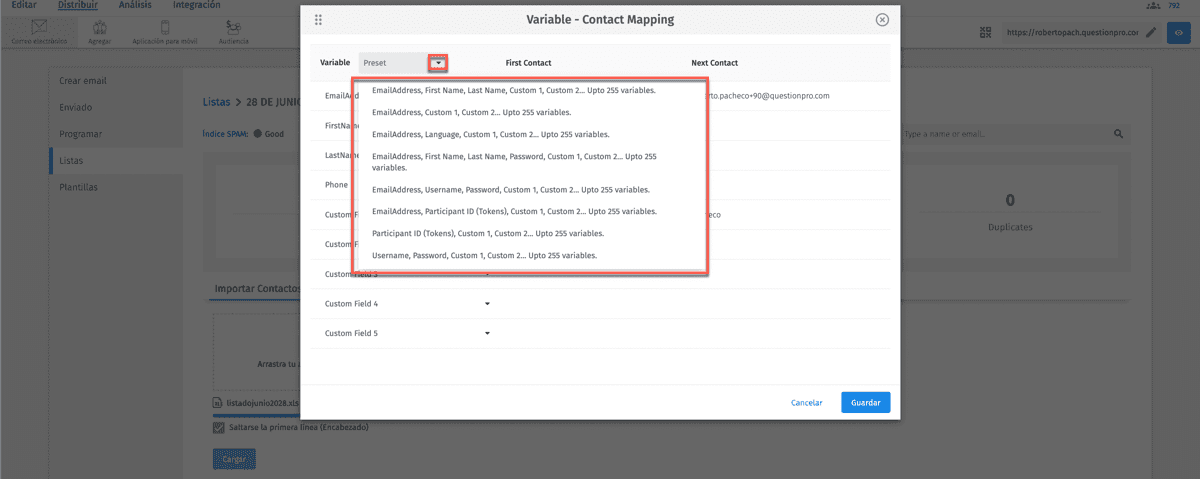Open Aplicación para móvil option
This screenshot has width=1200, height=479.
click(x=165, y=33)
